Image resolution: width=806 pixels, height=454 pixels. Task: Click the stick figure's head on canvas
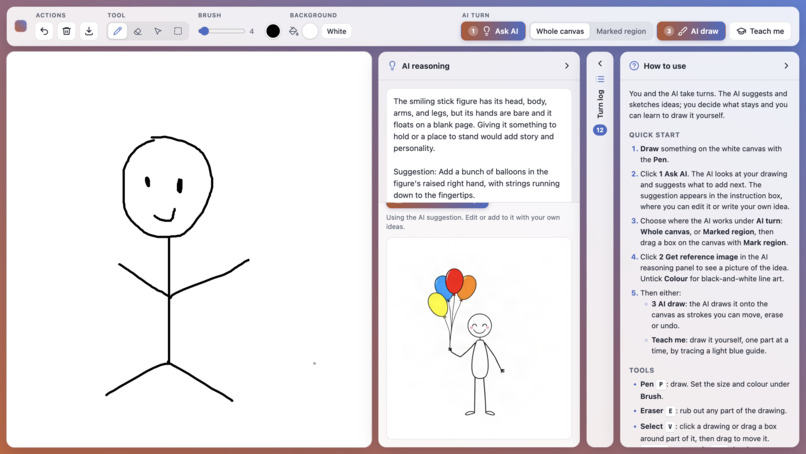[168, 186]
